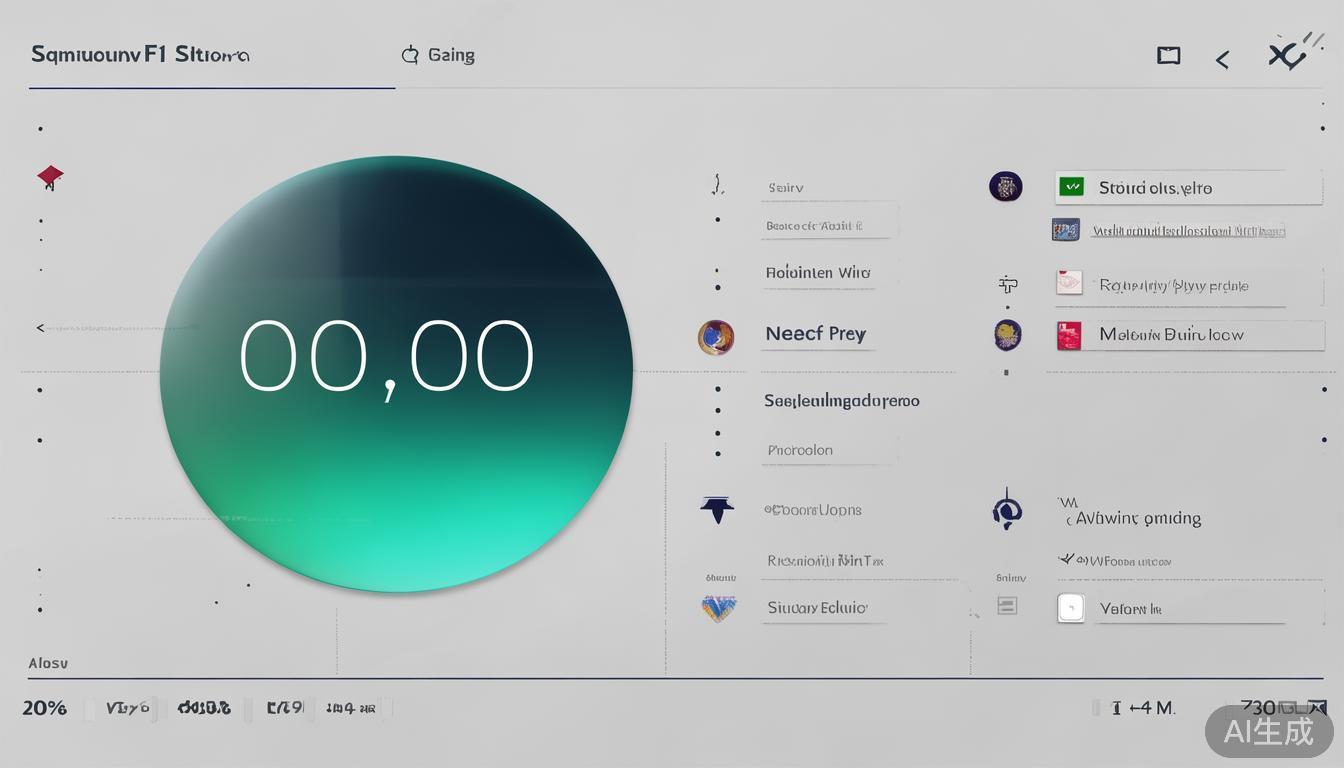
Task: Click the round globe icon beside Neecf Prey
Action: 715,337
